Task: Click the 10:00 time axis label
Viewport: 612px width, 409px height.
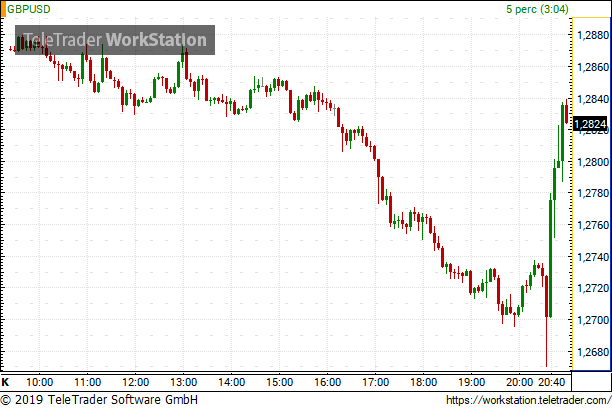Action: [39, 382]
